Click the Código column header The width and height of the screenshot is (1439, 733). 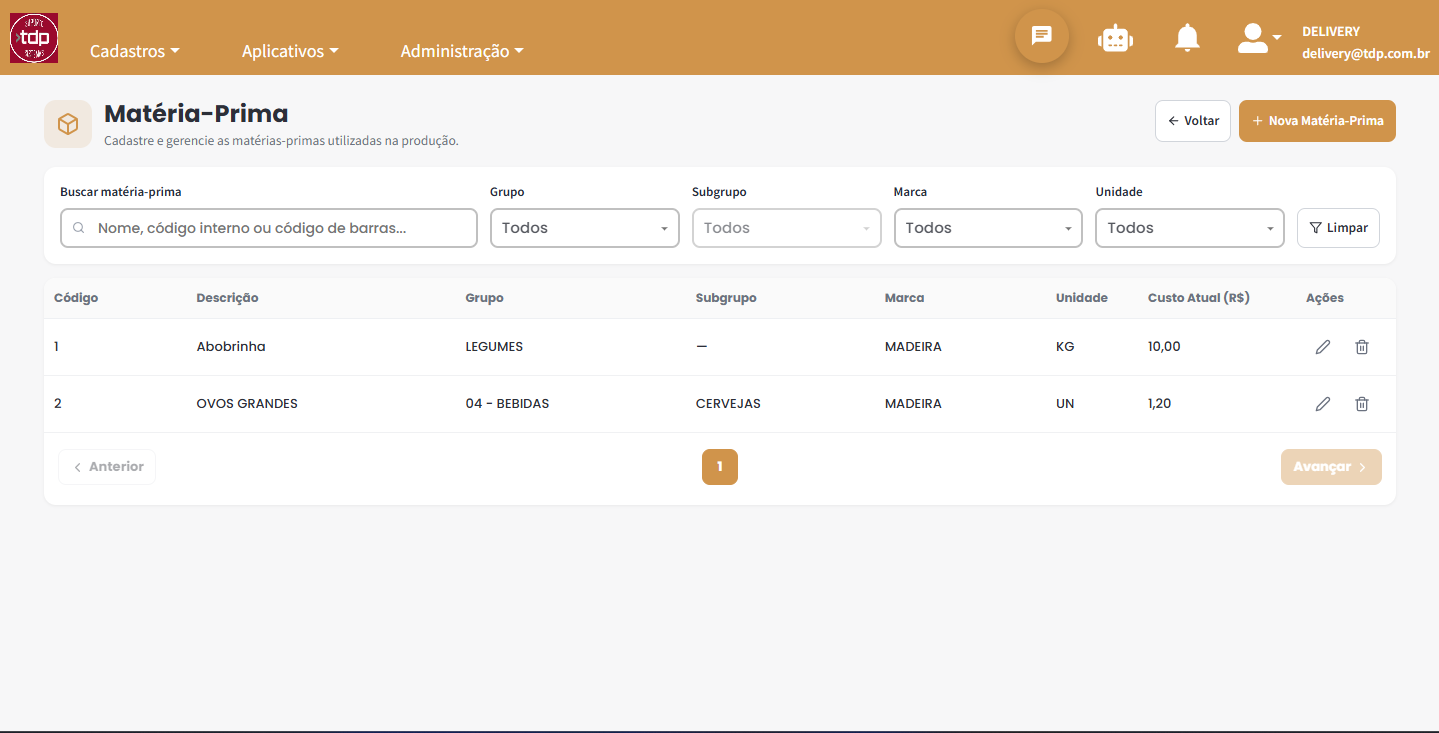click(76, 298)
